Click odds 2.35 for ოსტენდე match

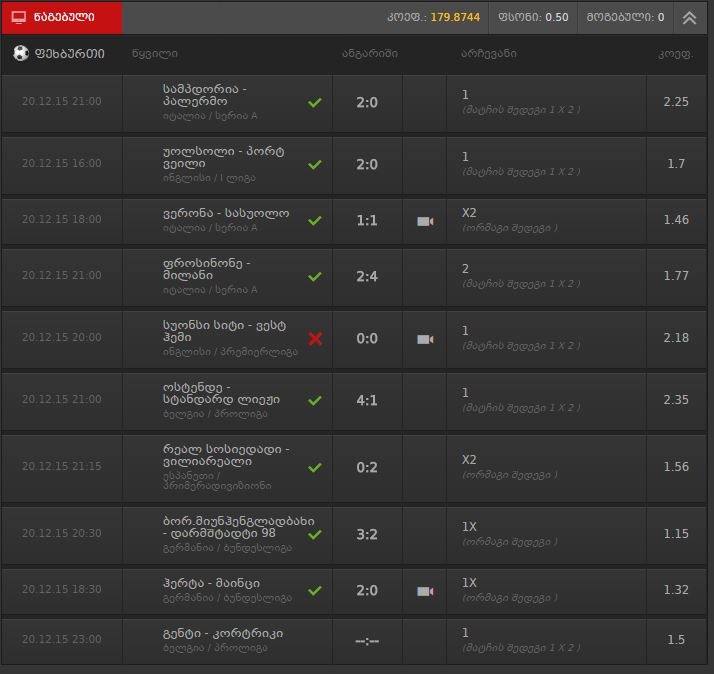tap(676, 399)
